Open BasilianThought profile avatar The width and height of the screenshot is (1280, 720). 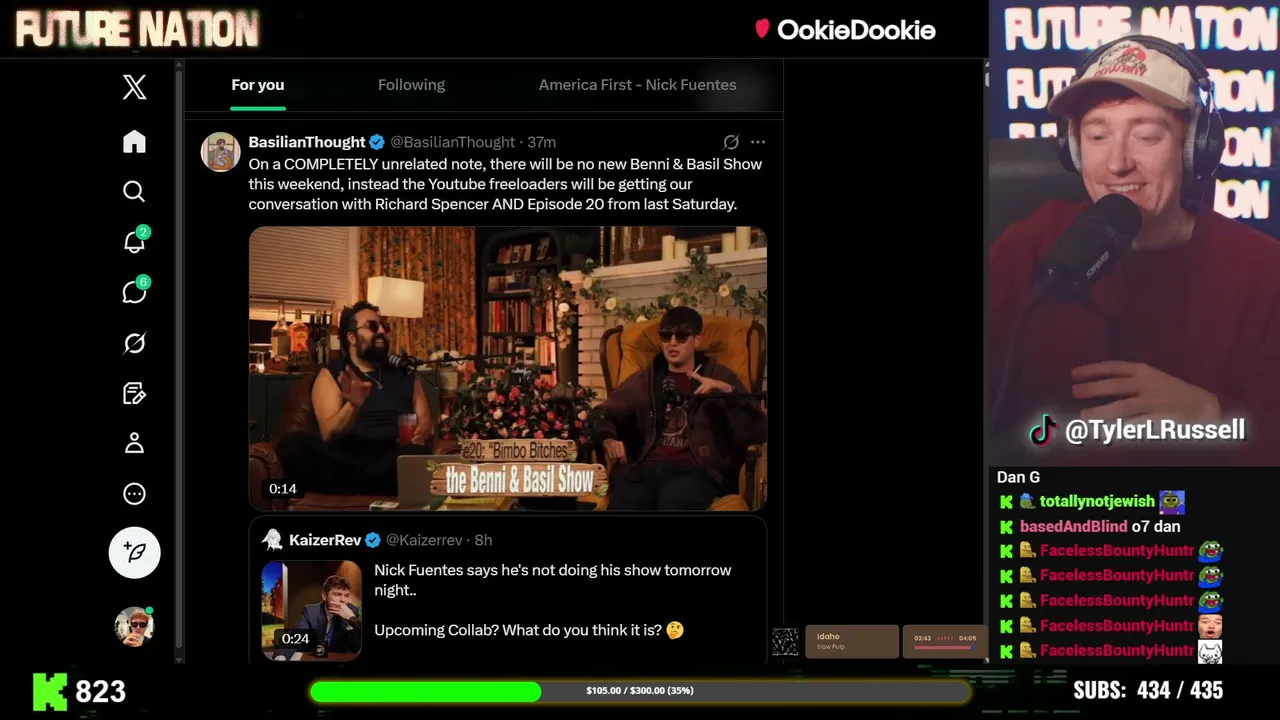220,152
